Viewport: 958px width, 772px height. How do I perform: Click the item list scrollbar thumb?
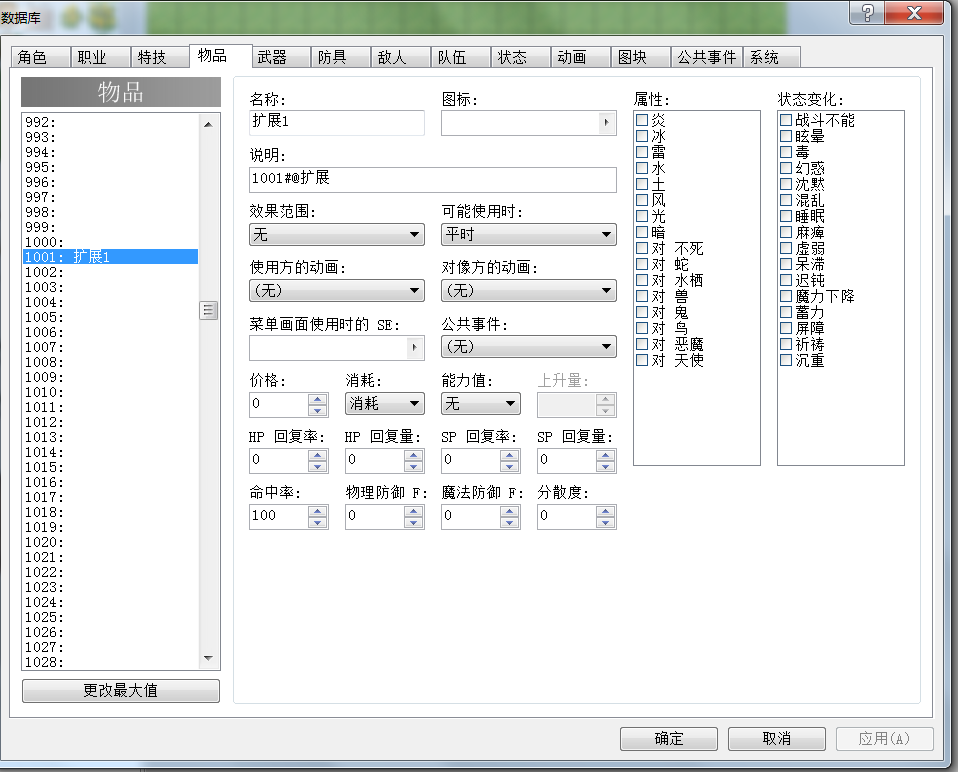click(208, 310)
